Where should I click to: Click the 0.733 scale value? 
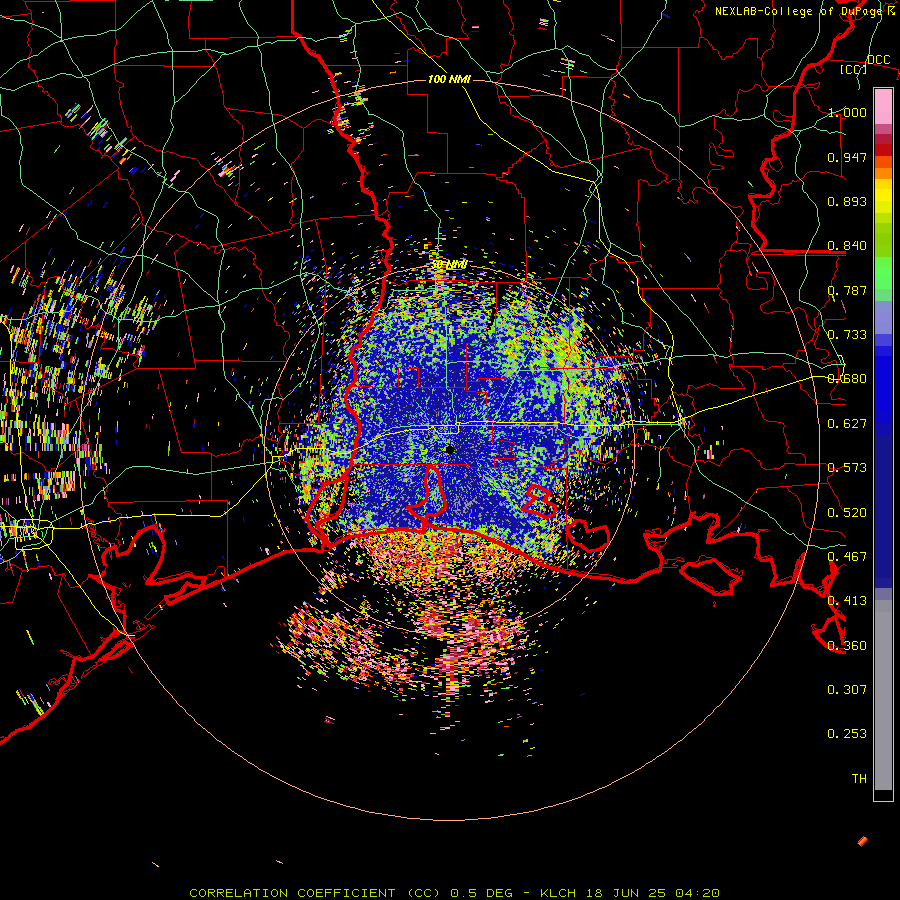click(847, 335)
